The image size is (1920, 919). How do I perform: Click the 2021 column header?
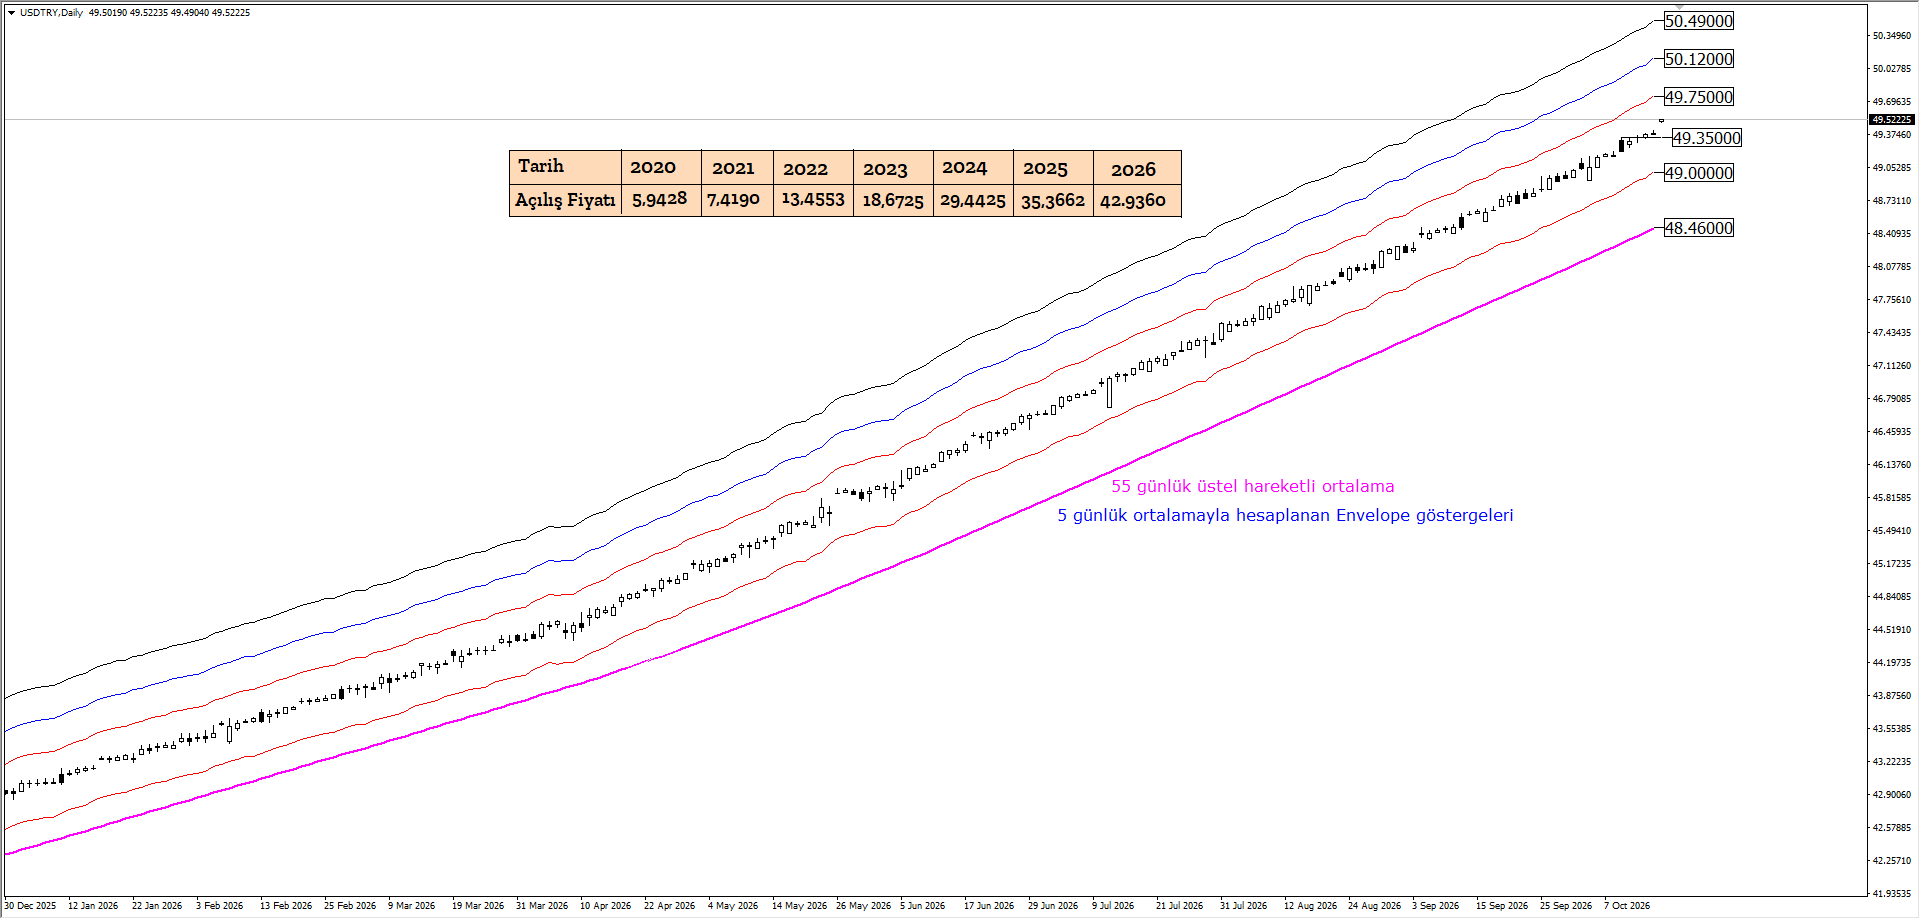pos(737,167)
